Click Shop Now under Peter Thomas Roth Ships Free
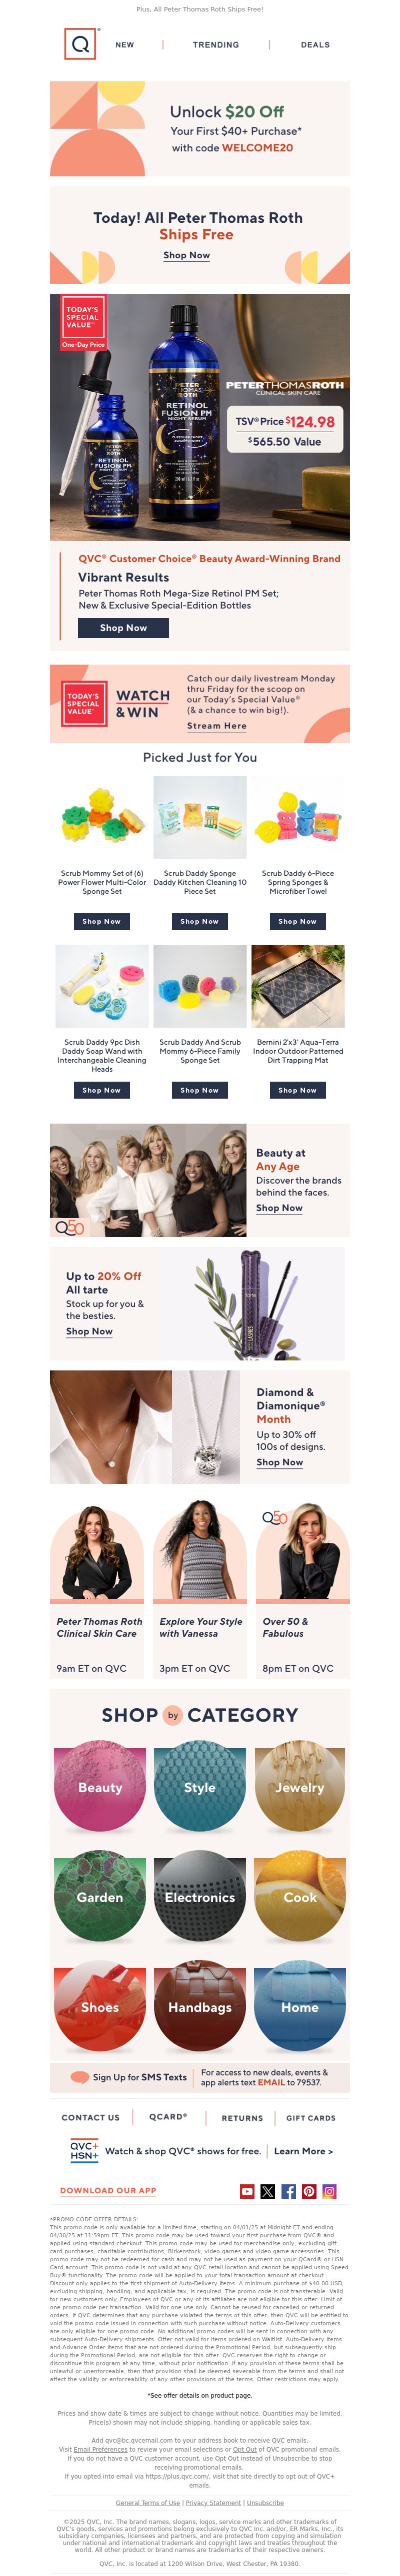 click(187, 256)
